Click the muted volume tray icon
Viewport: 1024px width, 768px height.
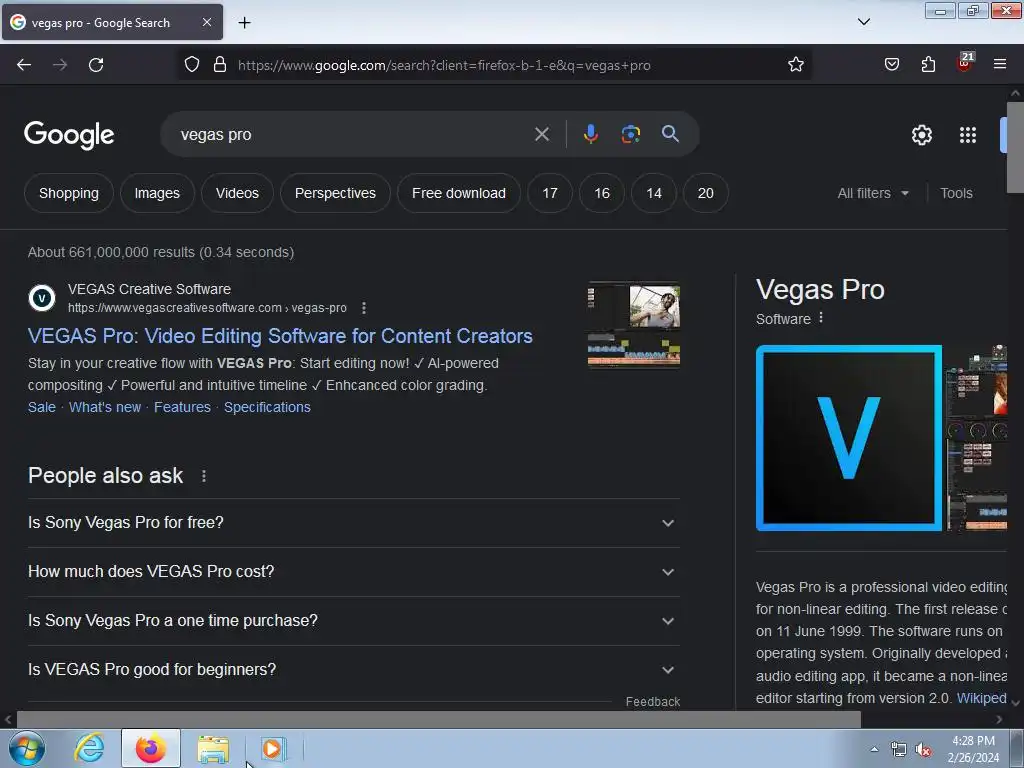(x=923, y=750)
